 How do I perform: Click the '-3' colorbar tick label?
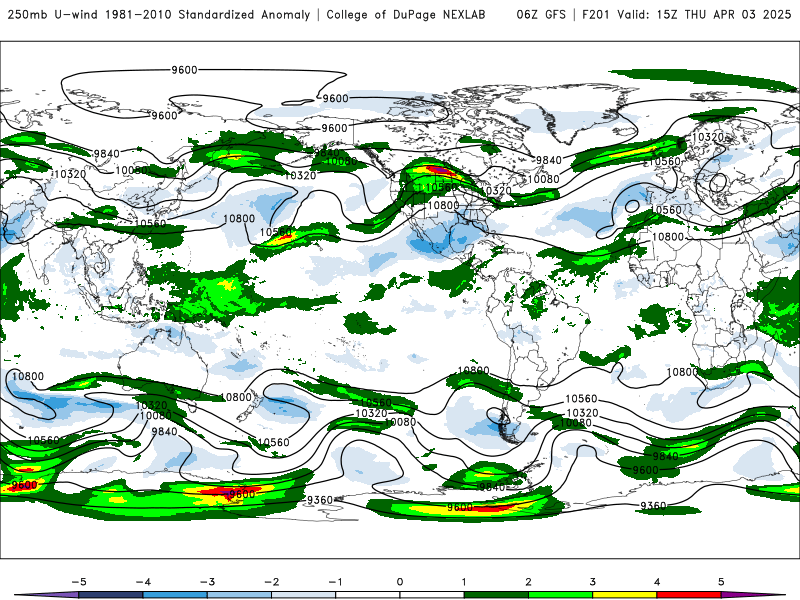(x=207, y=582)
